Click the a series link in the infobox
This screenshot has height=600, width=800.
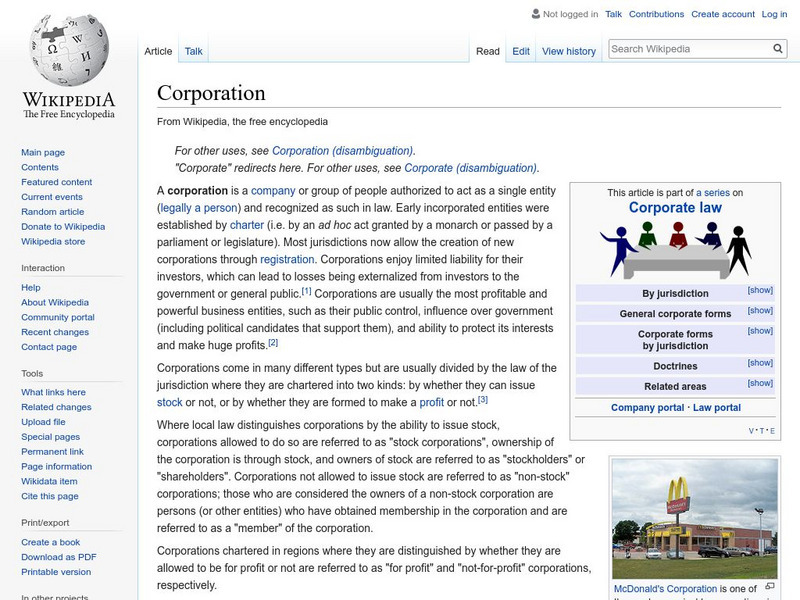point(713,193)
